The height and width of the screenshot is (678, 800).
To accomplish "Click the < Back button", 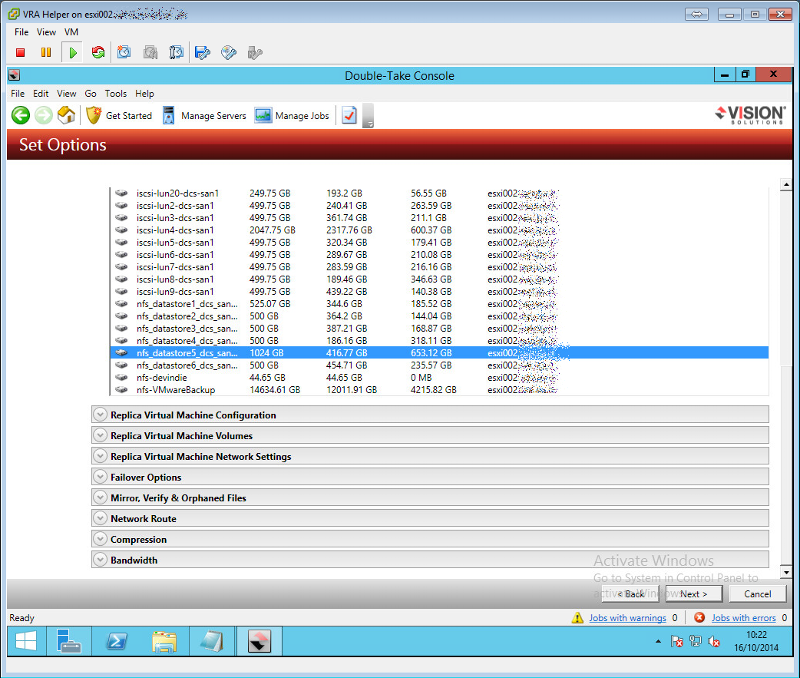I will click(x=631, y=594).
